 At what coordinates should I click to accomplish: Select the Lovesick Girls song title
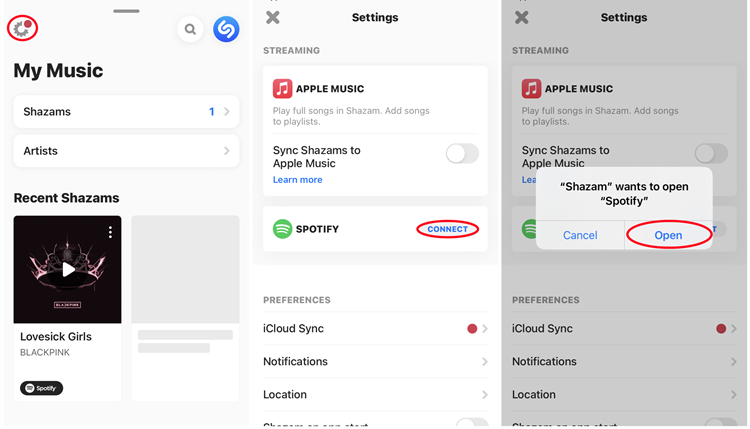point(56,337)
